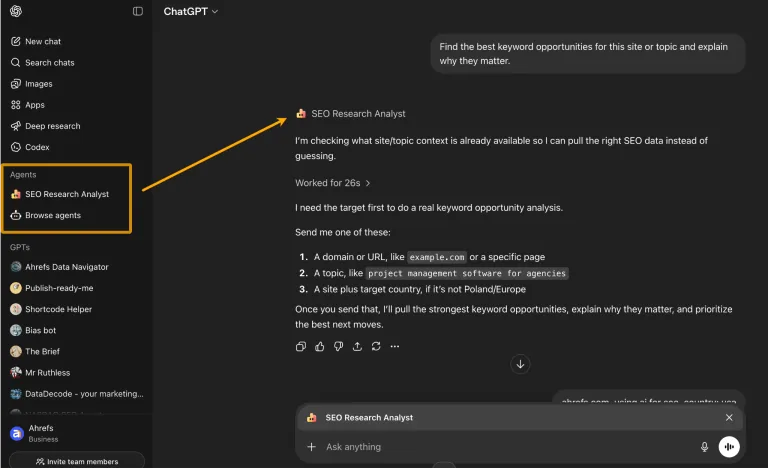Viewport: 768px width, 468px height.
Task: Give thumbs up to response
Action: pos(319,346)
